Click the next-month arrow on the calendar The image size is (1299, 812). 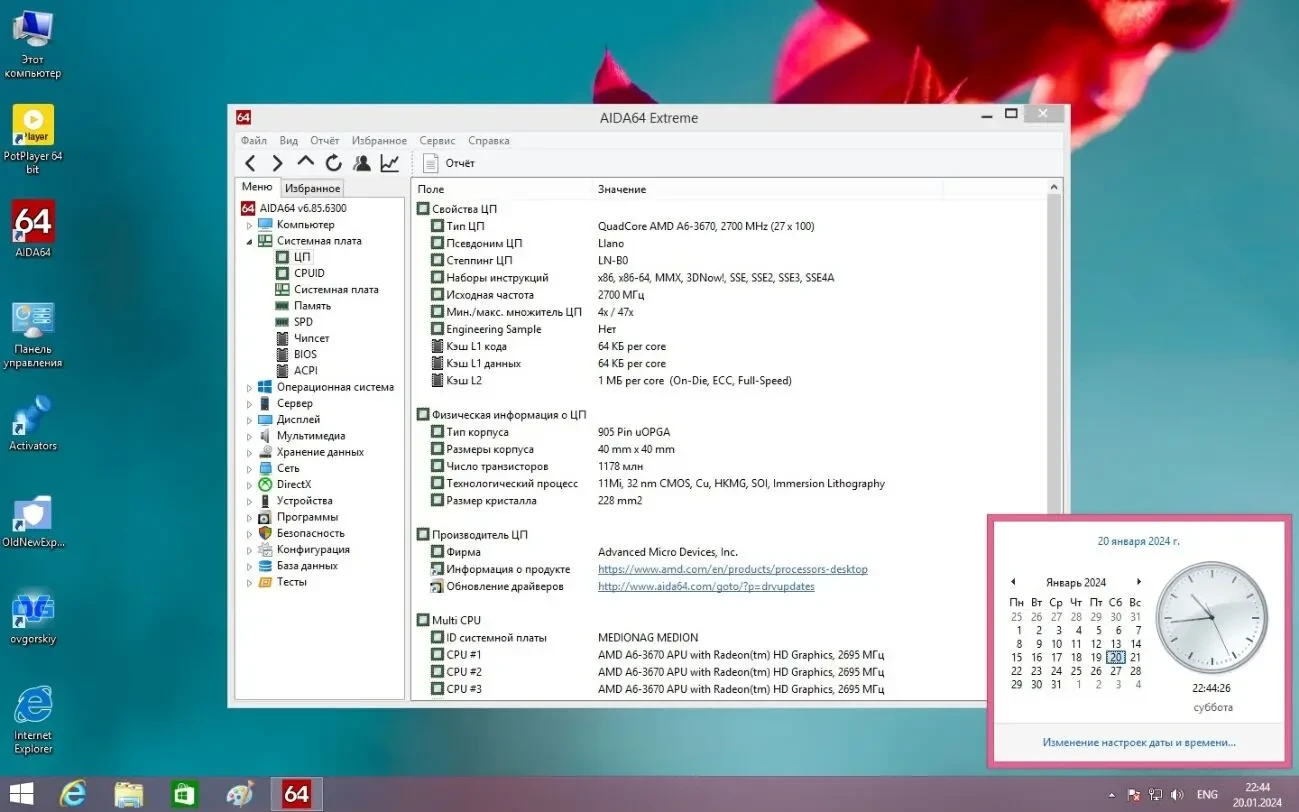1138,581
